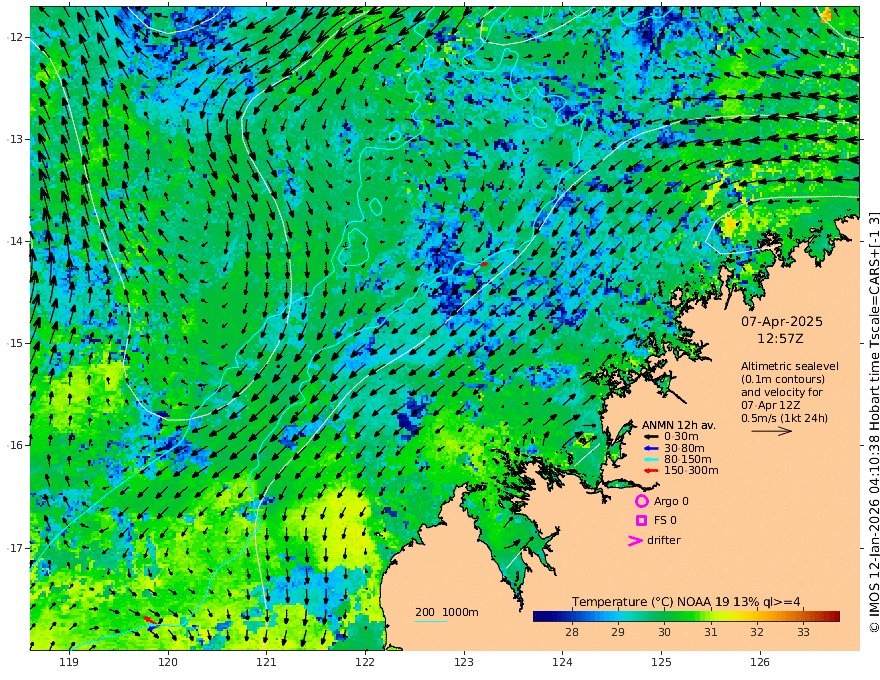Click longitude label 123
The image size is (880, 680).
click(x=464, y=663)
